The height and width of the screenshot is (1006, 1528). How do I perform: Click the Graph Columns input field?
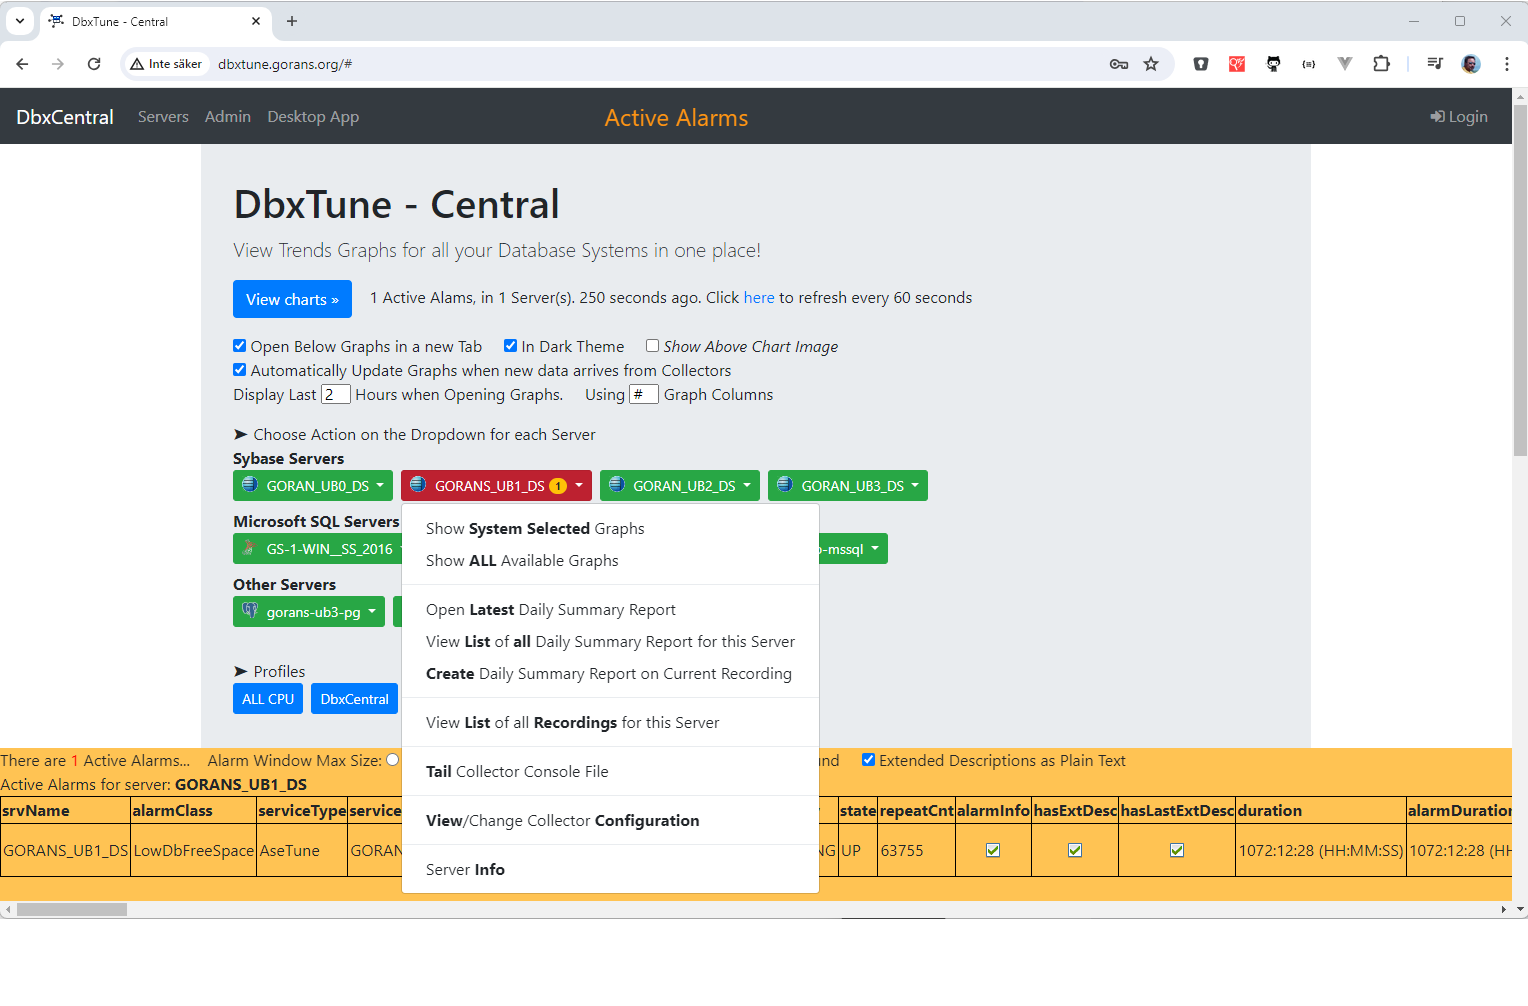click(x=644, y=394)
